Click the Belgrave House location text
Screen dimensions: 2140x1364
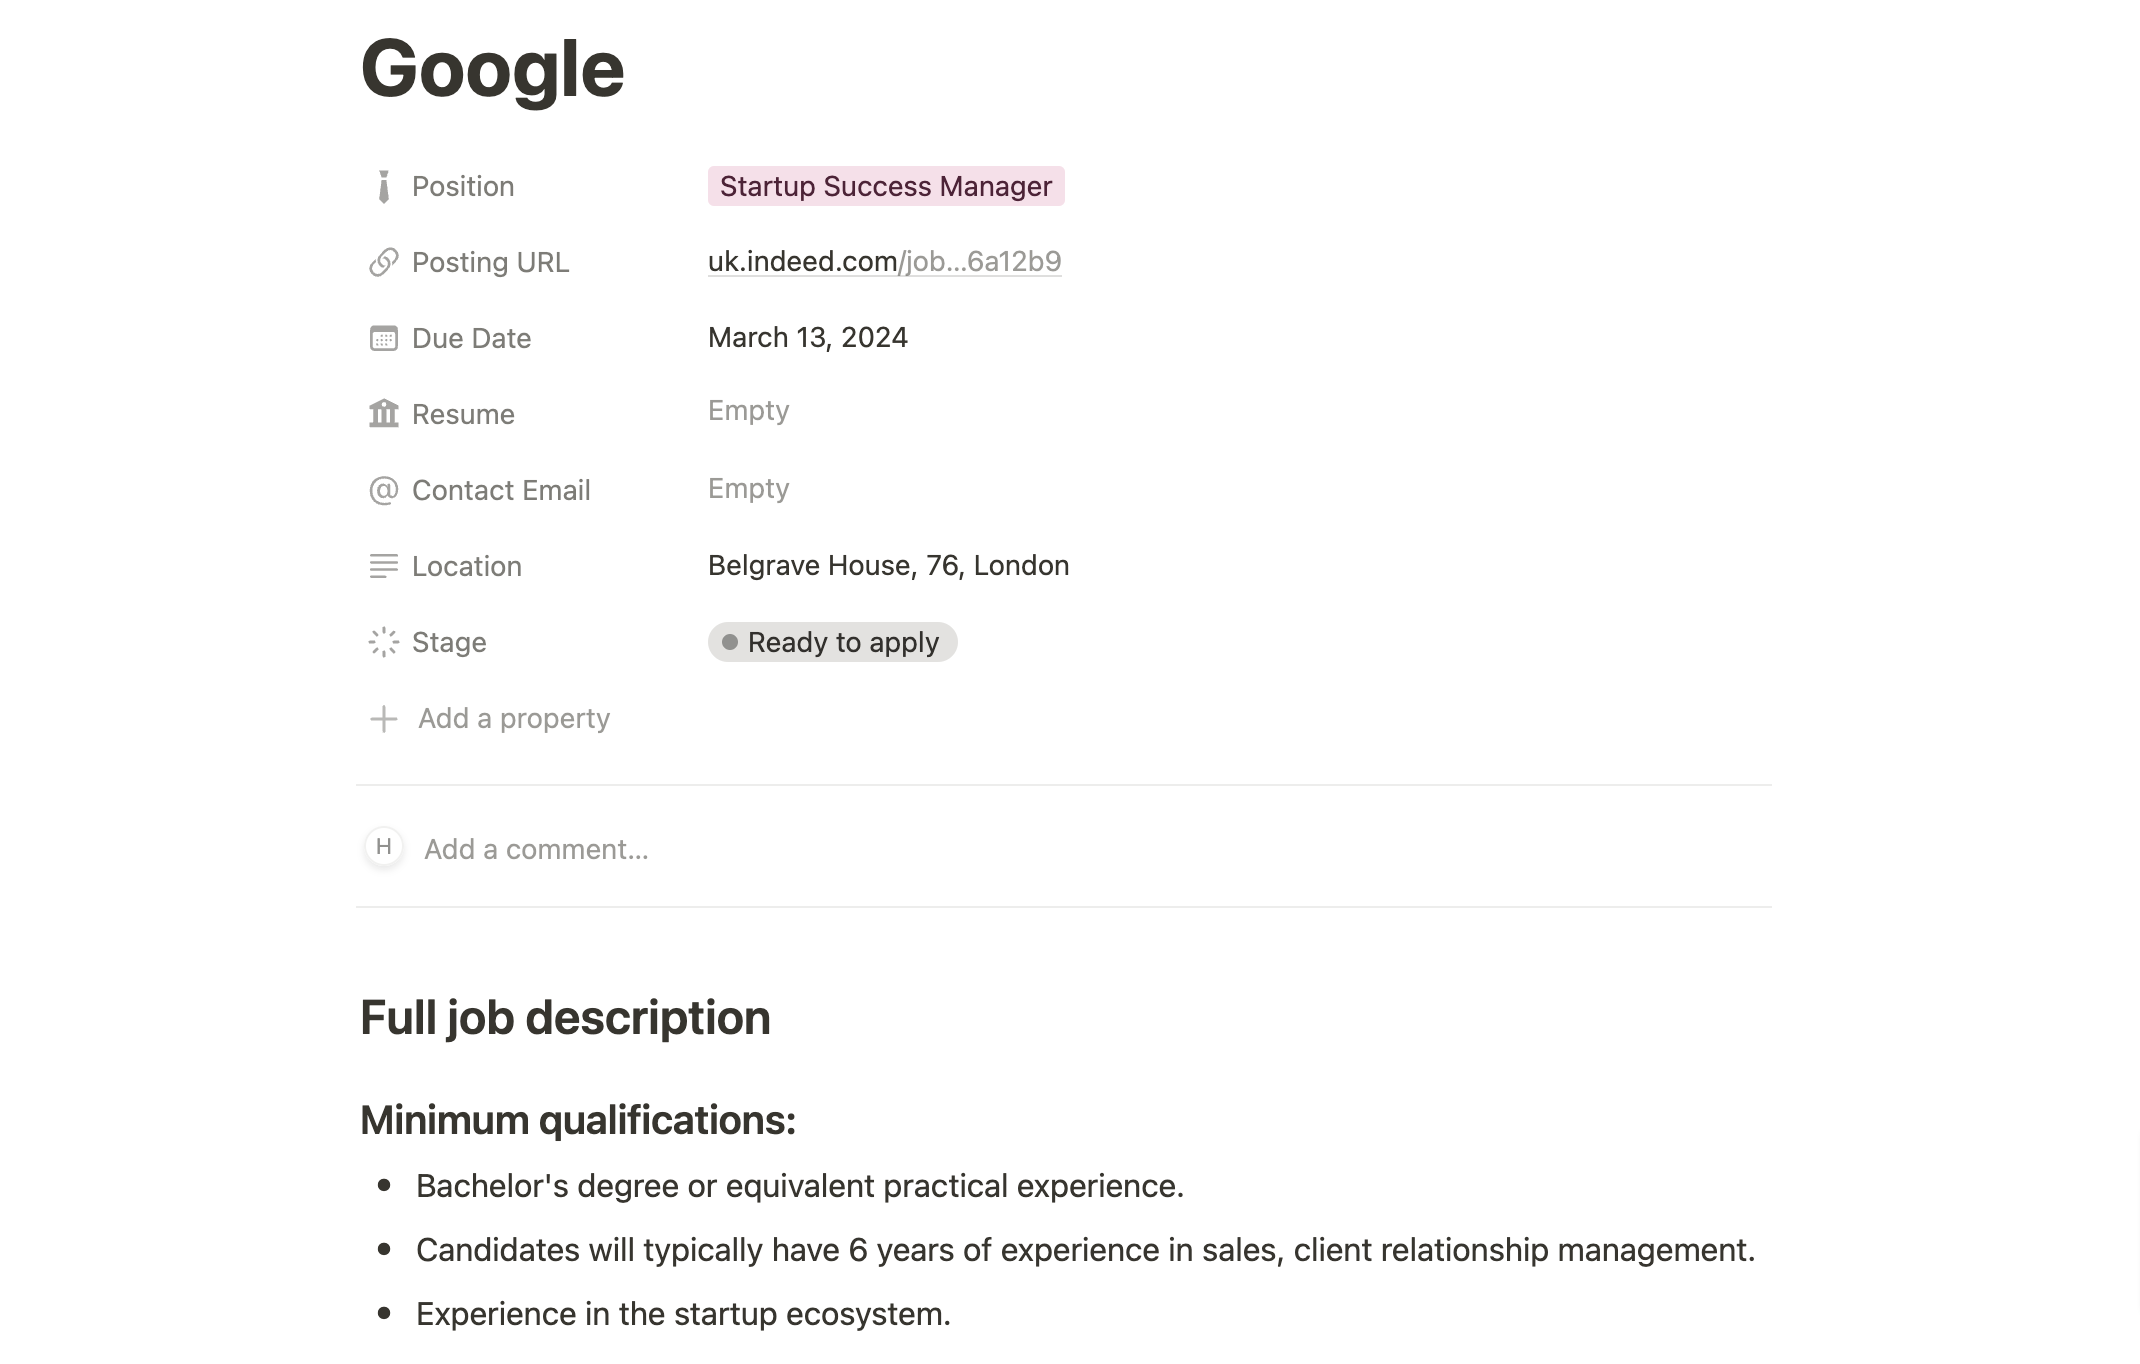[x=888, y=566]
